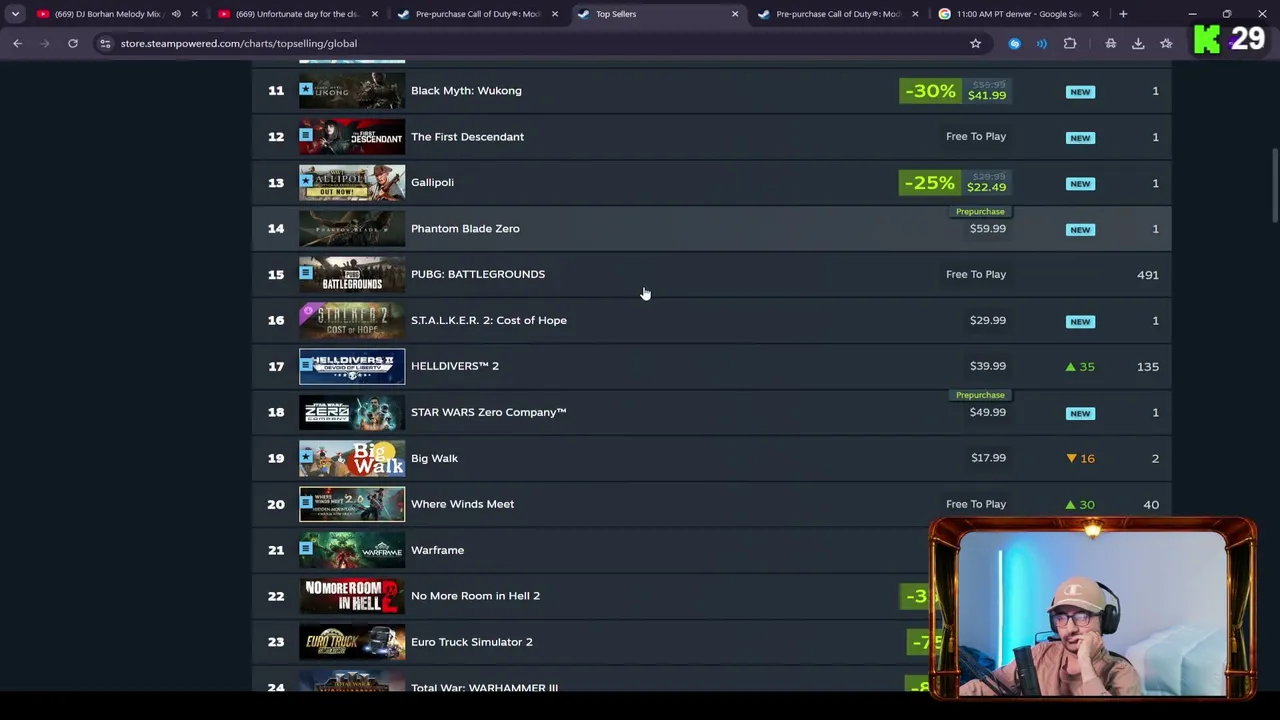Click the Big Walk capsule image

coord(352,458)
